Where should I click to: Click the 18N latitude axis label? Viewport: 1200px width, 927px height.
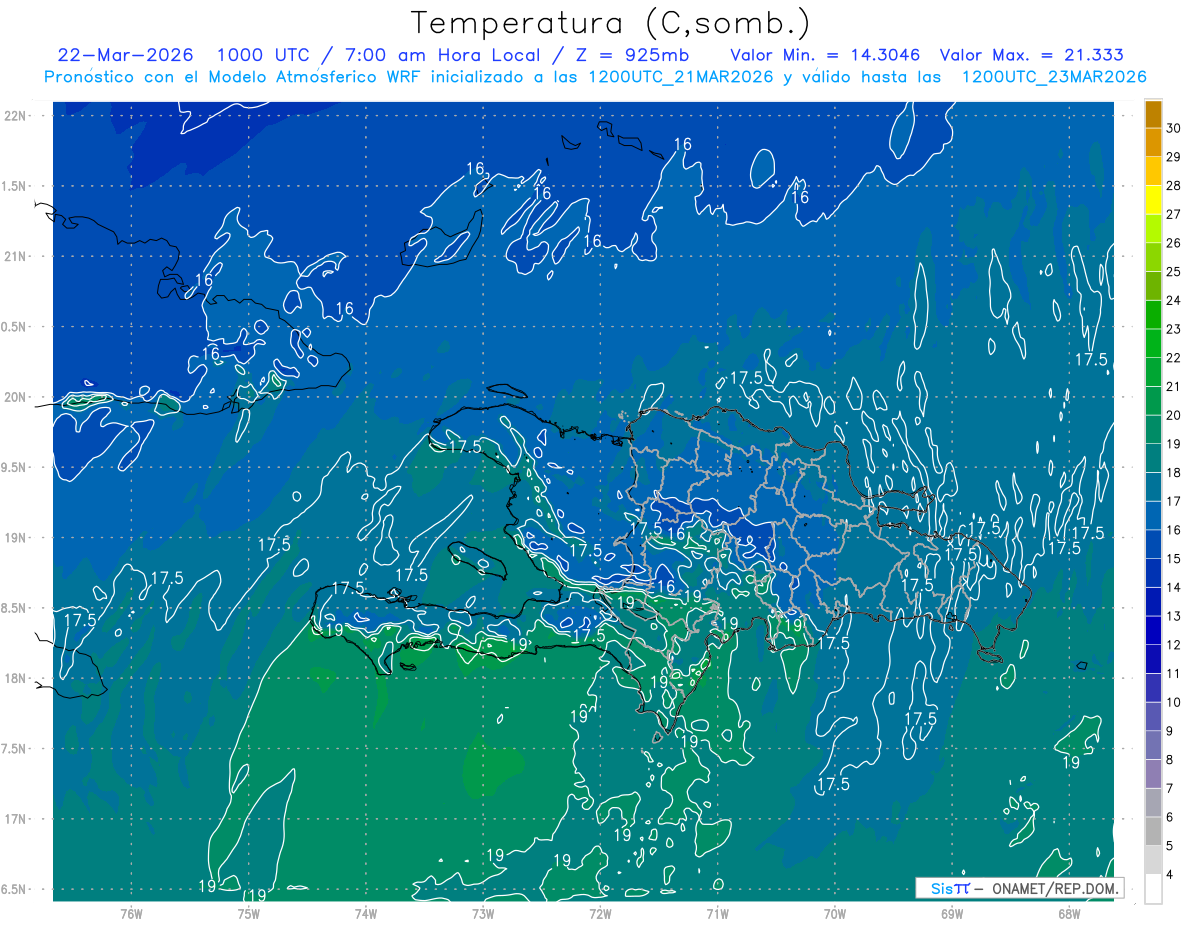coord(16,678)
